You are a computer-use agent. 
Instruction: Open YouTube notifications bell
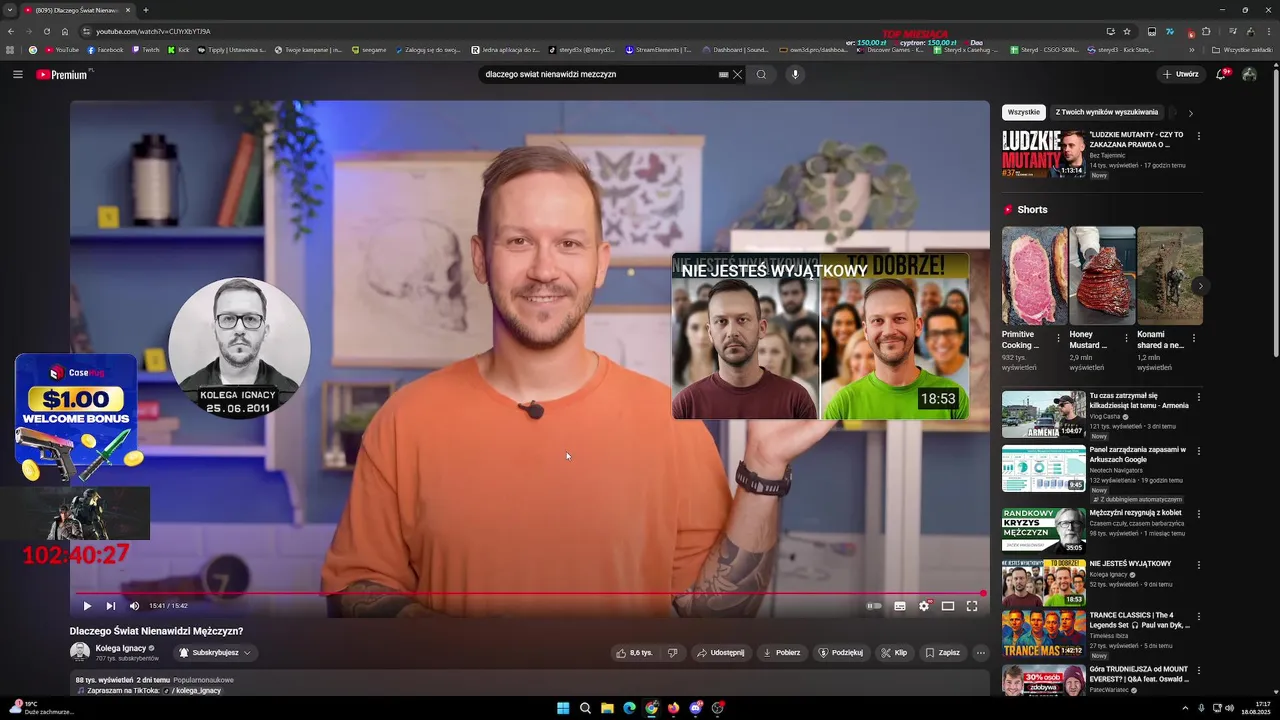(x=1222, y=74)
